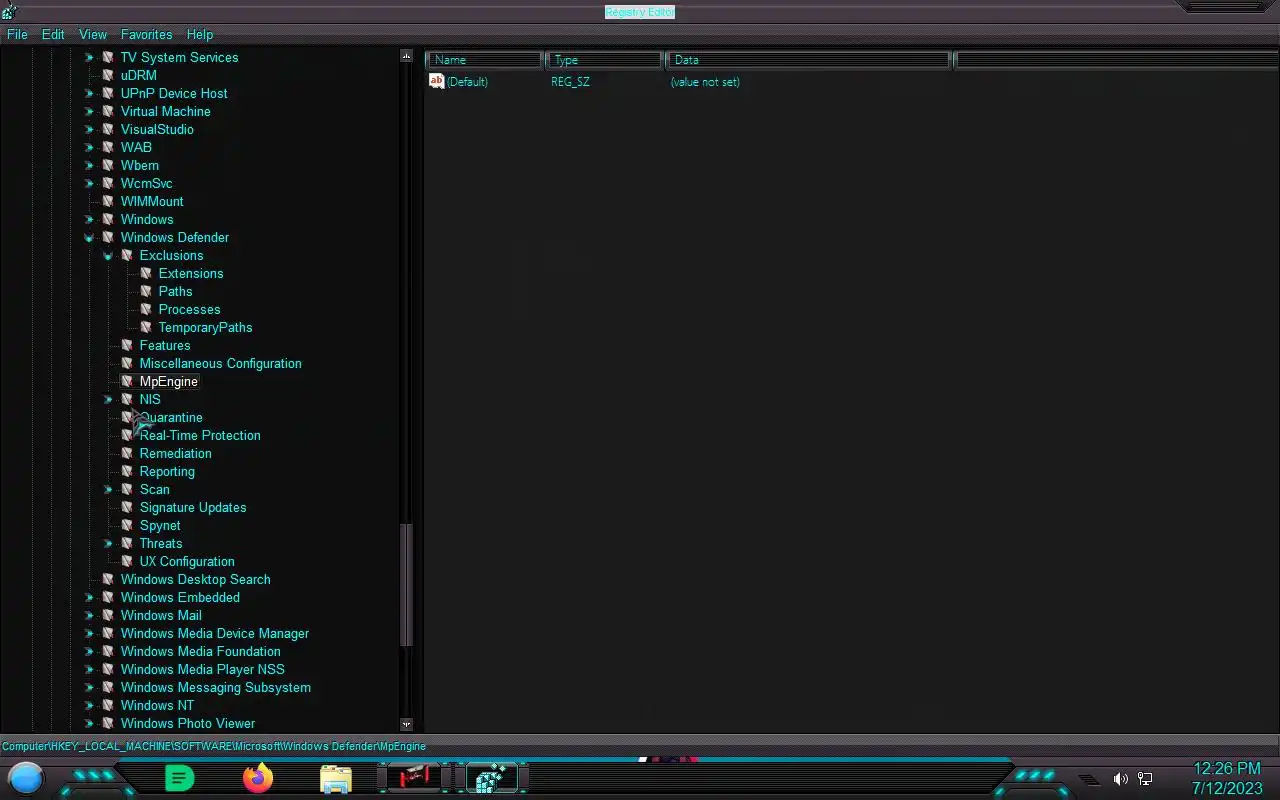
Task: Select the UPnP Device Host key
Action: point(174,93)
